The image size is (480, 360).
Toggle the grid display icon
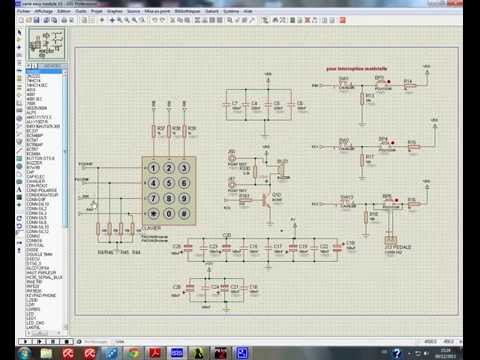[x=91, y=20]
